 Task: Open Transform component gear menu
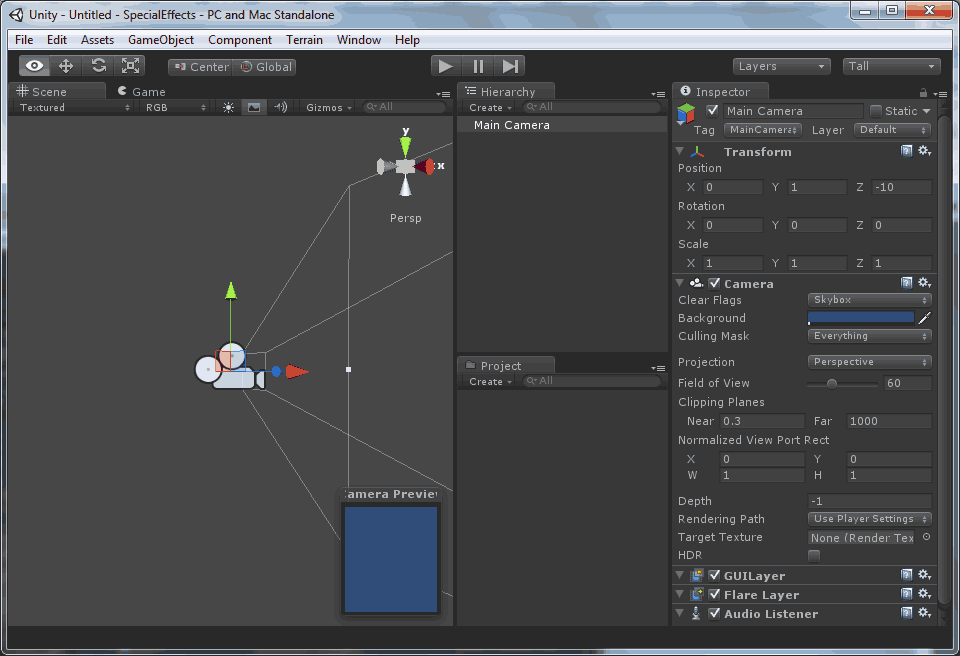(924, 151)
